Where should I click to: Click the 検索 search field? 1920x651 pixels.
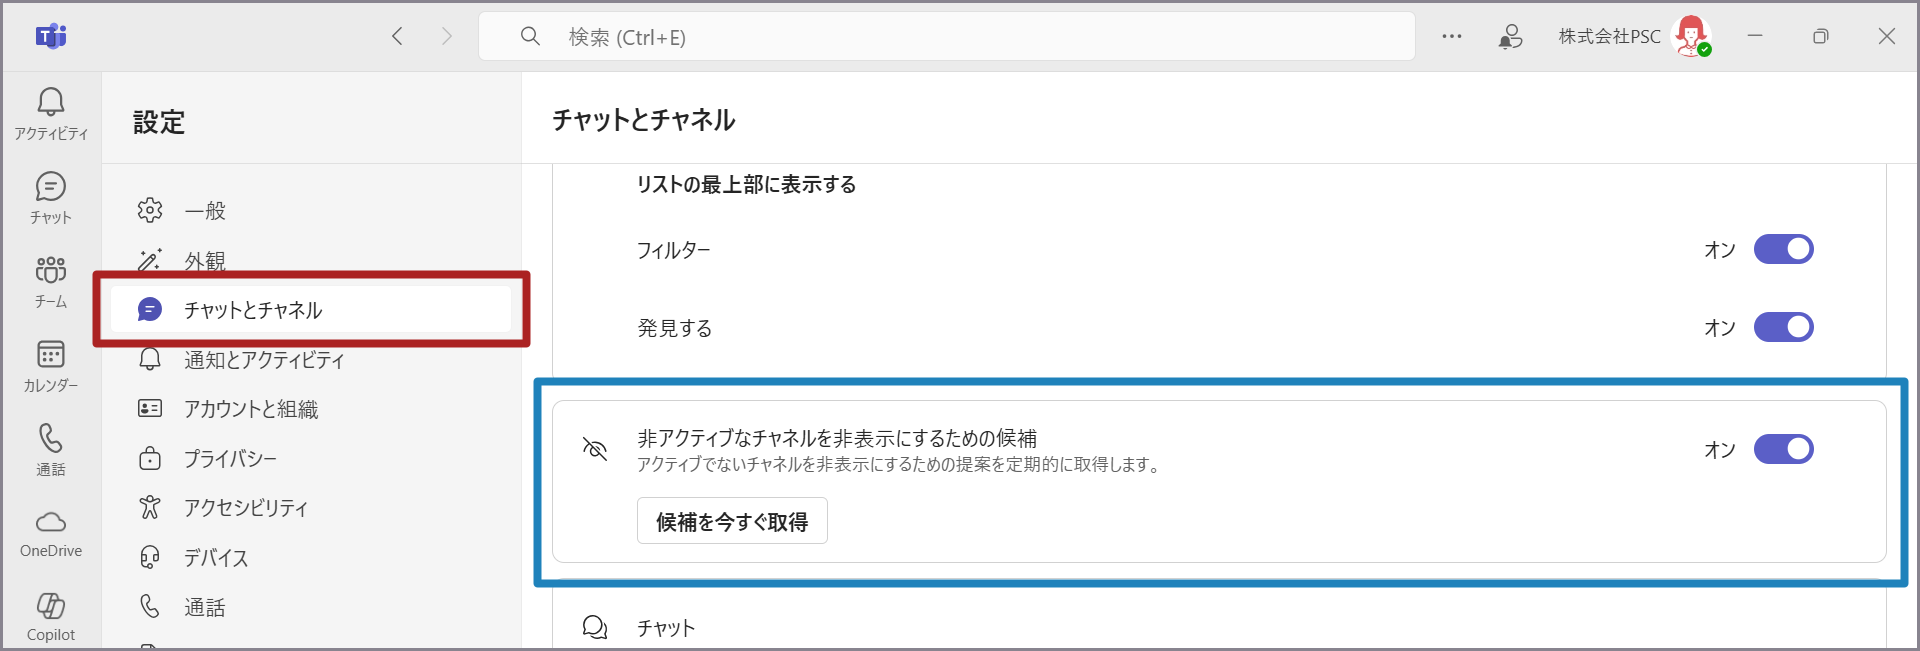click(946, 37)
